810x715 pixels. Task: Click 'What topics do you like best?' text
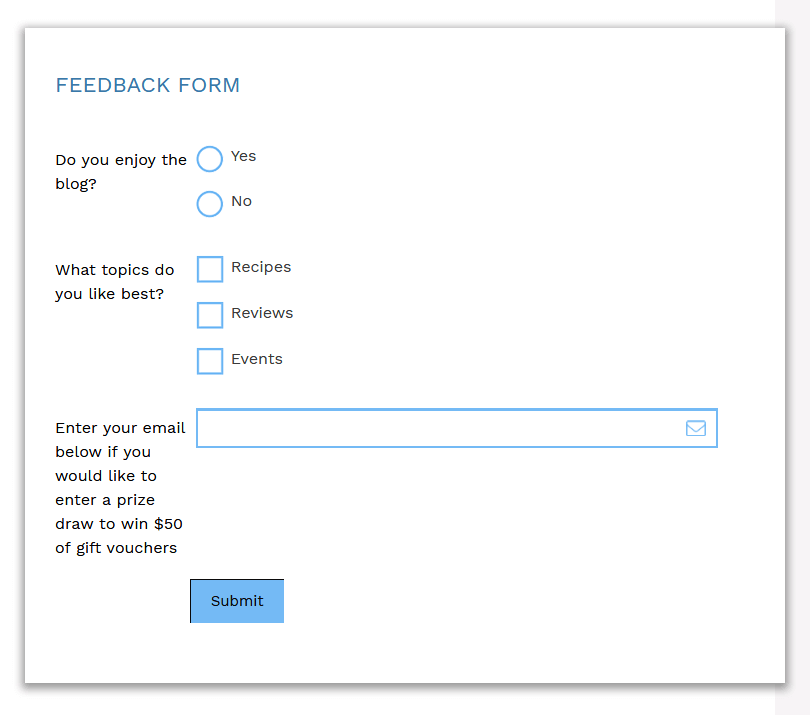pos(115,282)
